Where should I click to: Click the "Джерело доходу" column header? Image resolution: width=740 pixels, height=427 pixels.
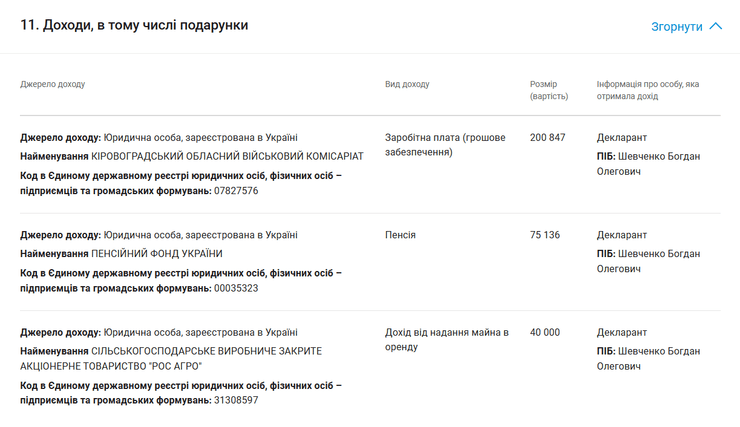(x=53, y=84)
